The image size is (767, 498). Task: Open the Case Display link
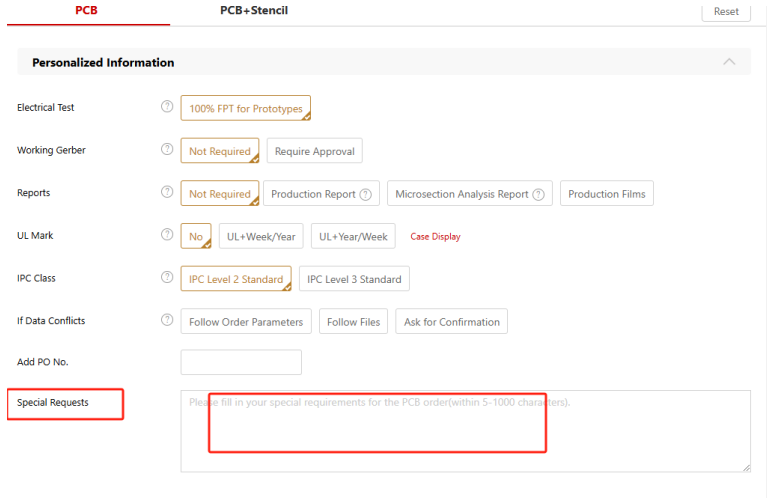[x=435, y=237]
